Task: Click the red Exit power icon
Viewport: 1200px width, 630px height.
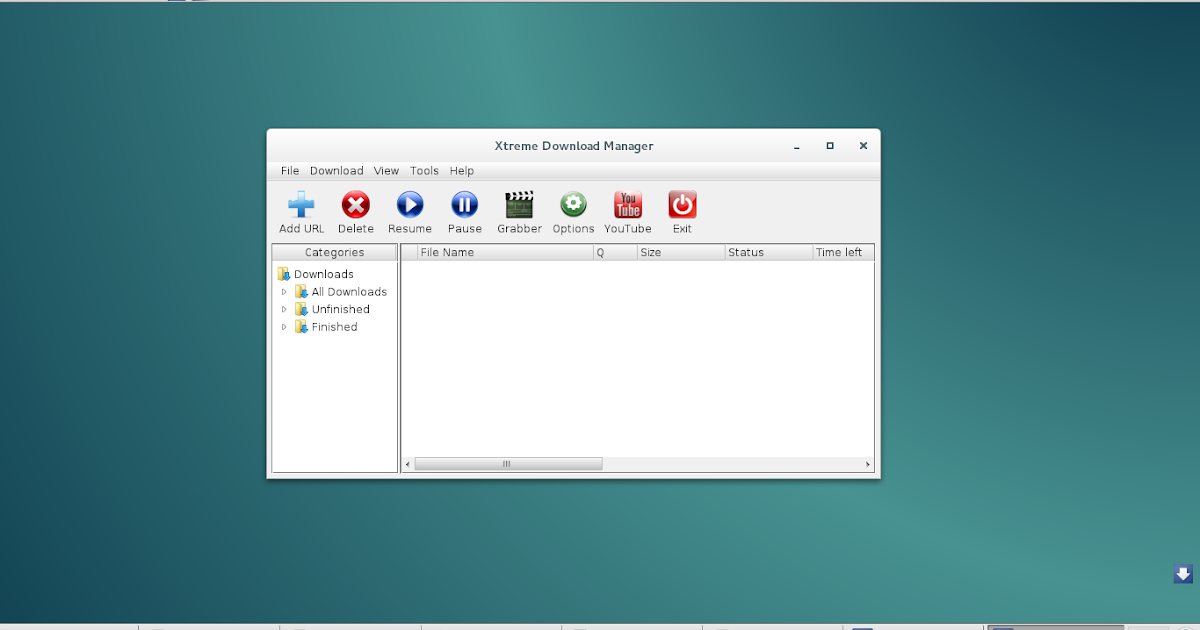Action: click(682, 205)
